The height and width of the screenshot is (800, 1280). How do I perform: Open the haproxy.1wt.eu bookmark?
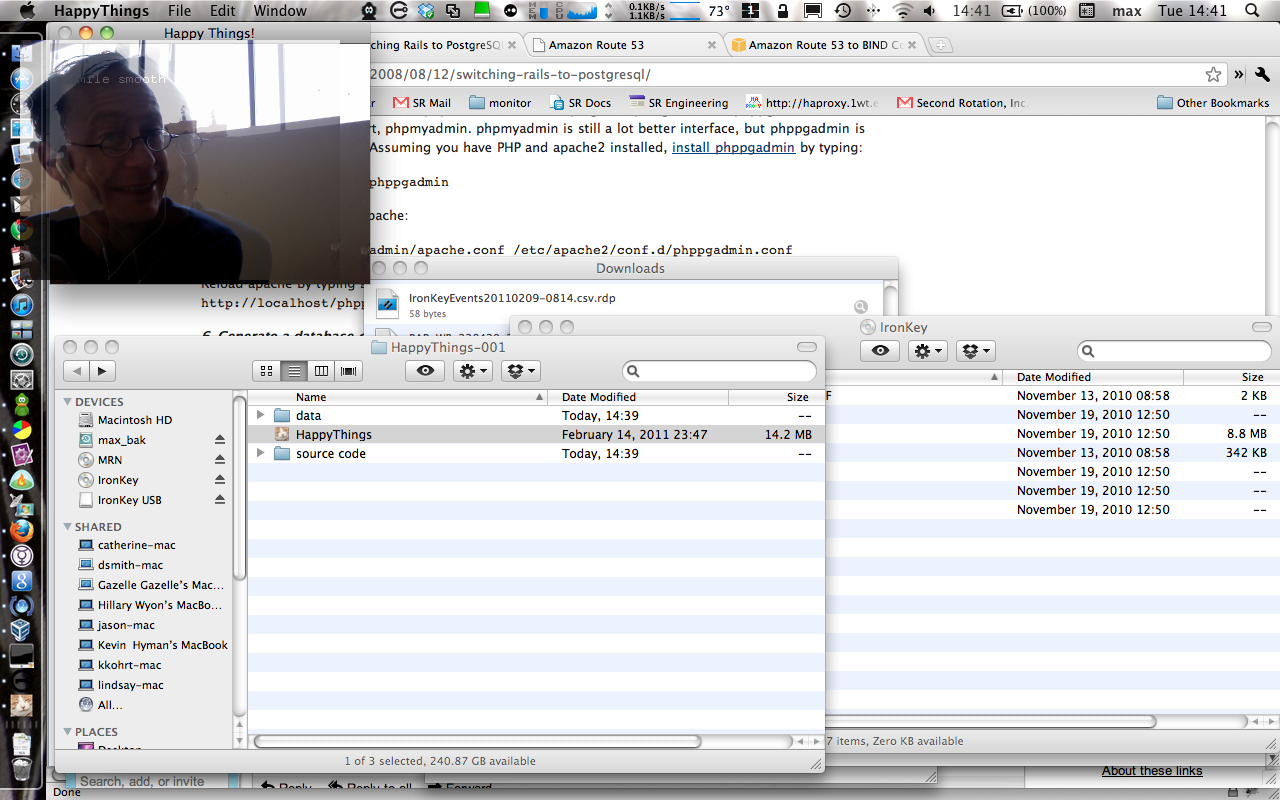[x=813, y=102]
